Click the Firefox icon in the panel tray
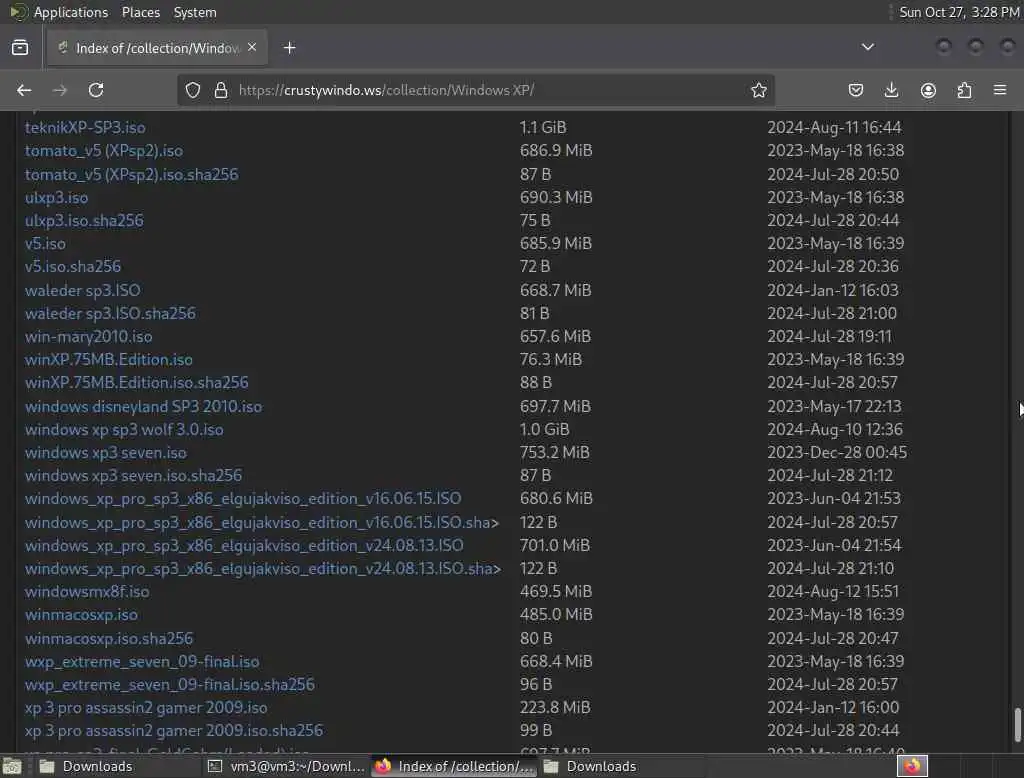The image size is (1024, 778). (x=912, y=766)
